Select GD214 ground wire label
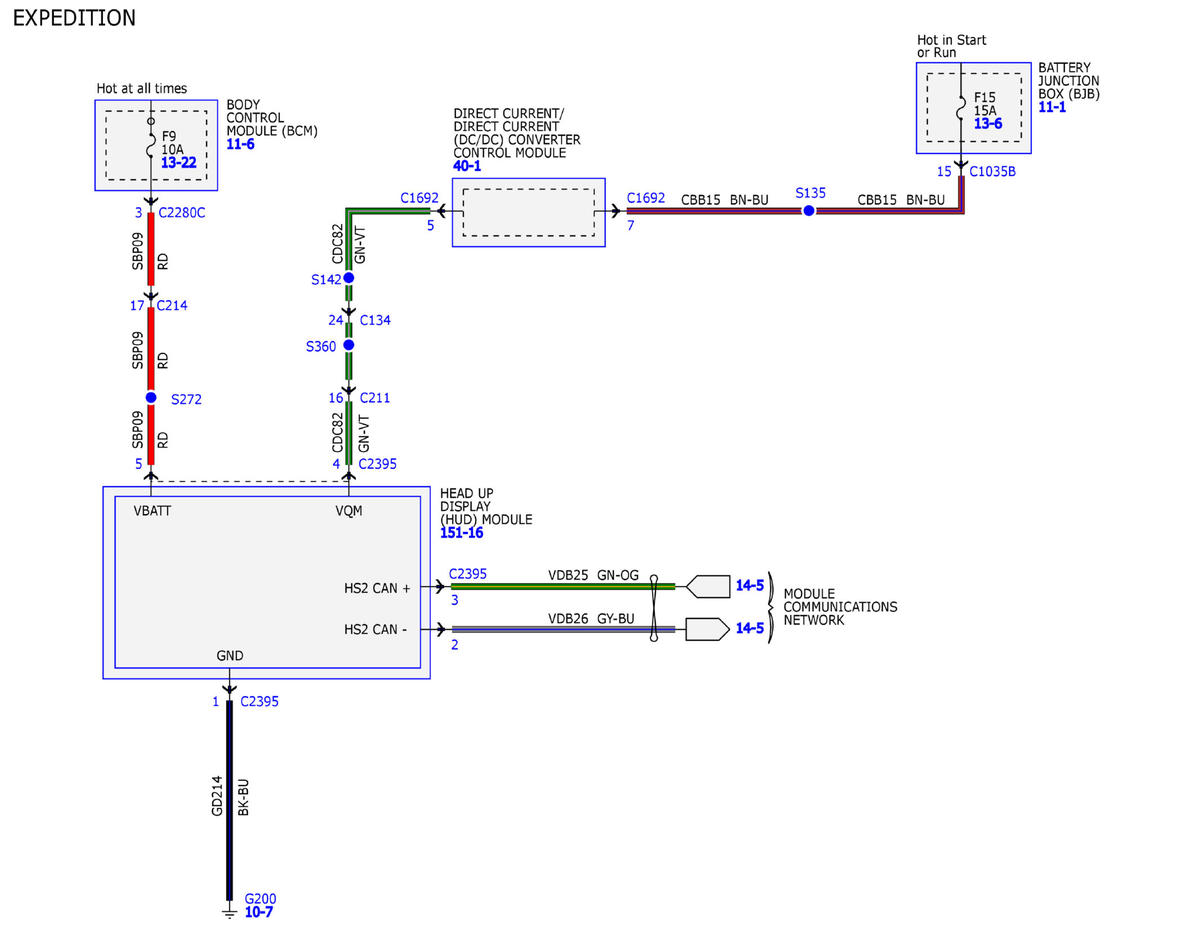This screenshot has height=927, width=1200. coord(217,796)
